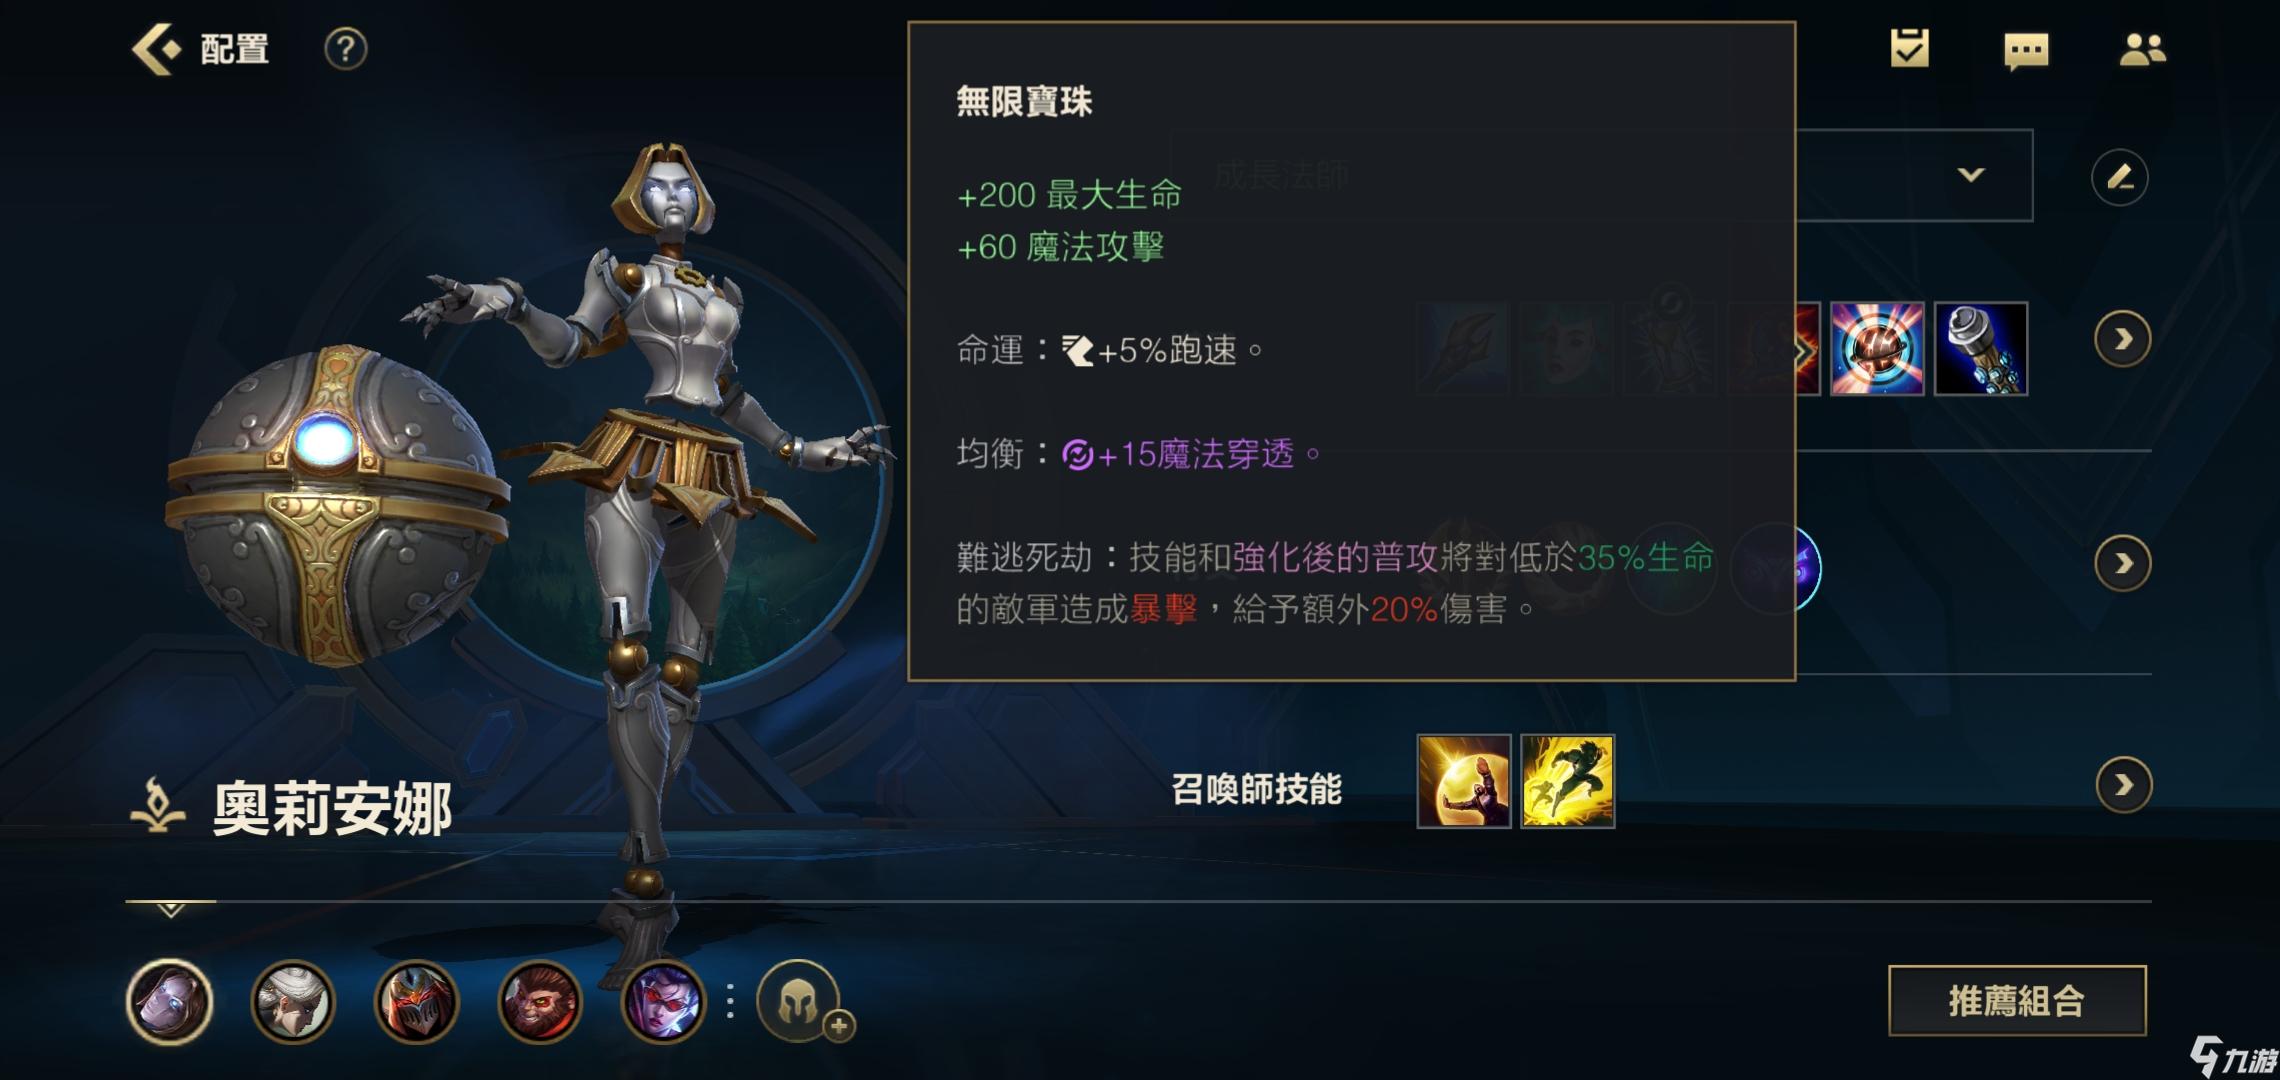Expand the items row arrow

2122,340
